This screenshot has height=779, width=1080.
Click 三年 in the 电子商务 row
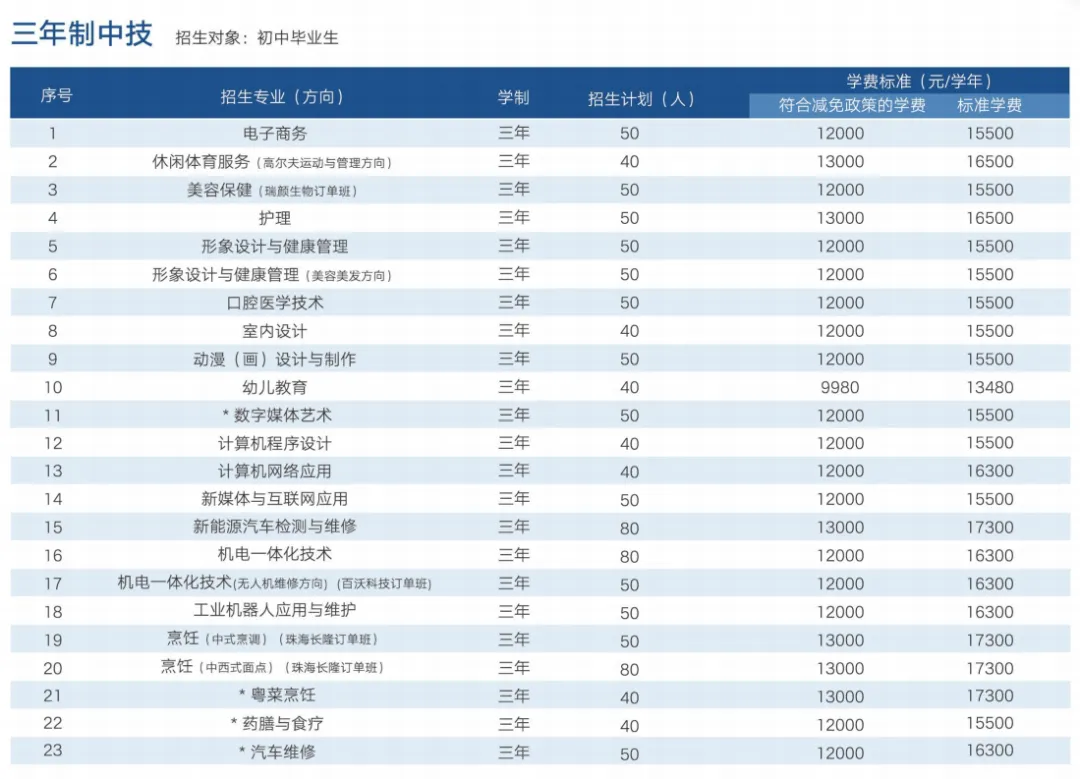(x=514, y=132)
